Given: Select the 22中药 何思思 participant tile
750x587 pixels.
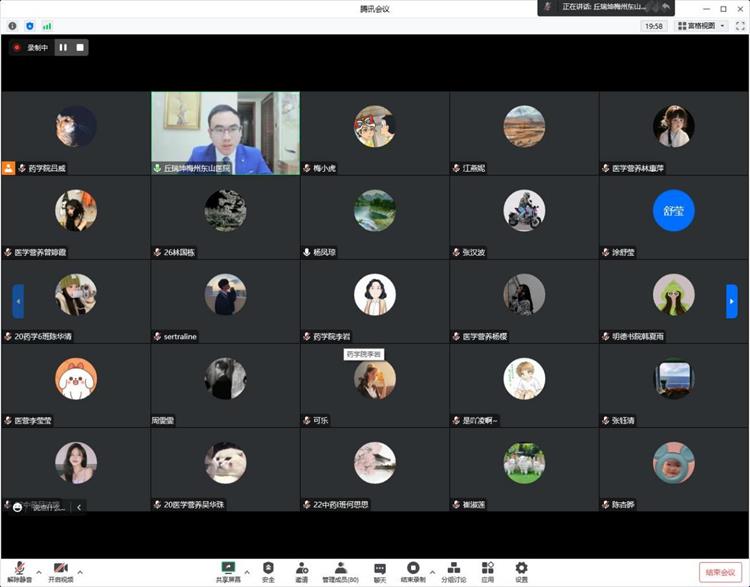Looking at the screenshot, I should pos(375,470).
